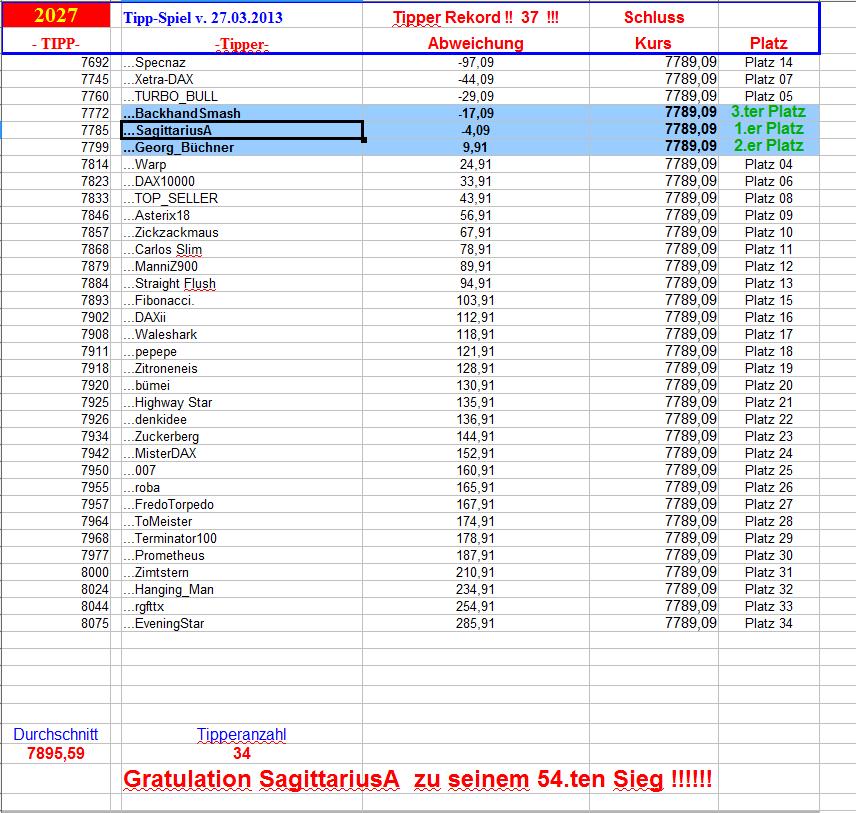Click the '...DAX10000' tipper cell
The height and width of the screenshot is (813, 856).
tap(241, 181)
